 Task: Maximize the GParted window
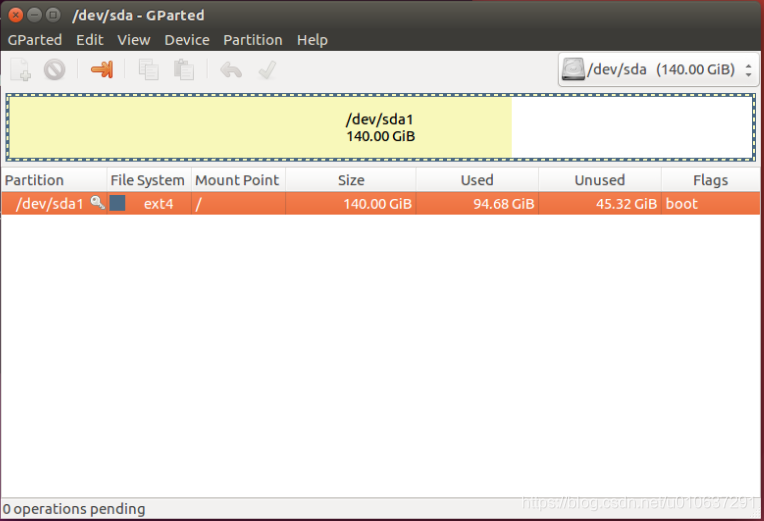[53, 15]
